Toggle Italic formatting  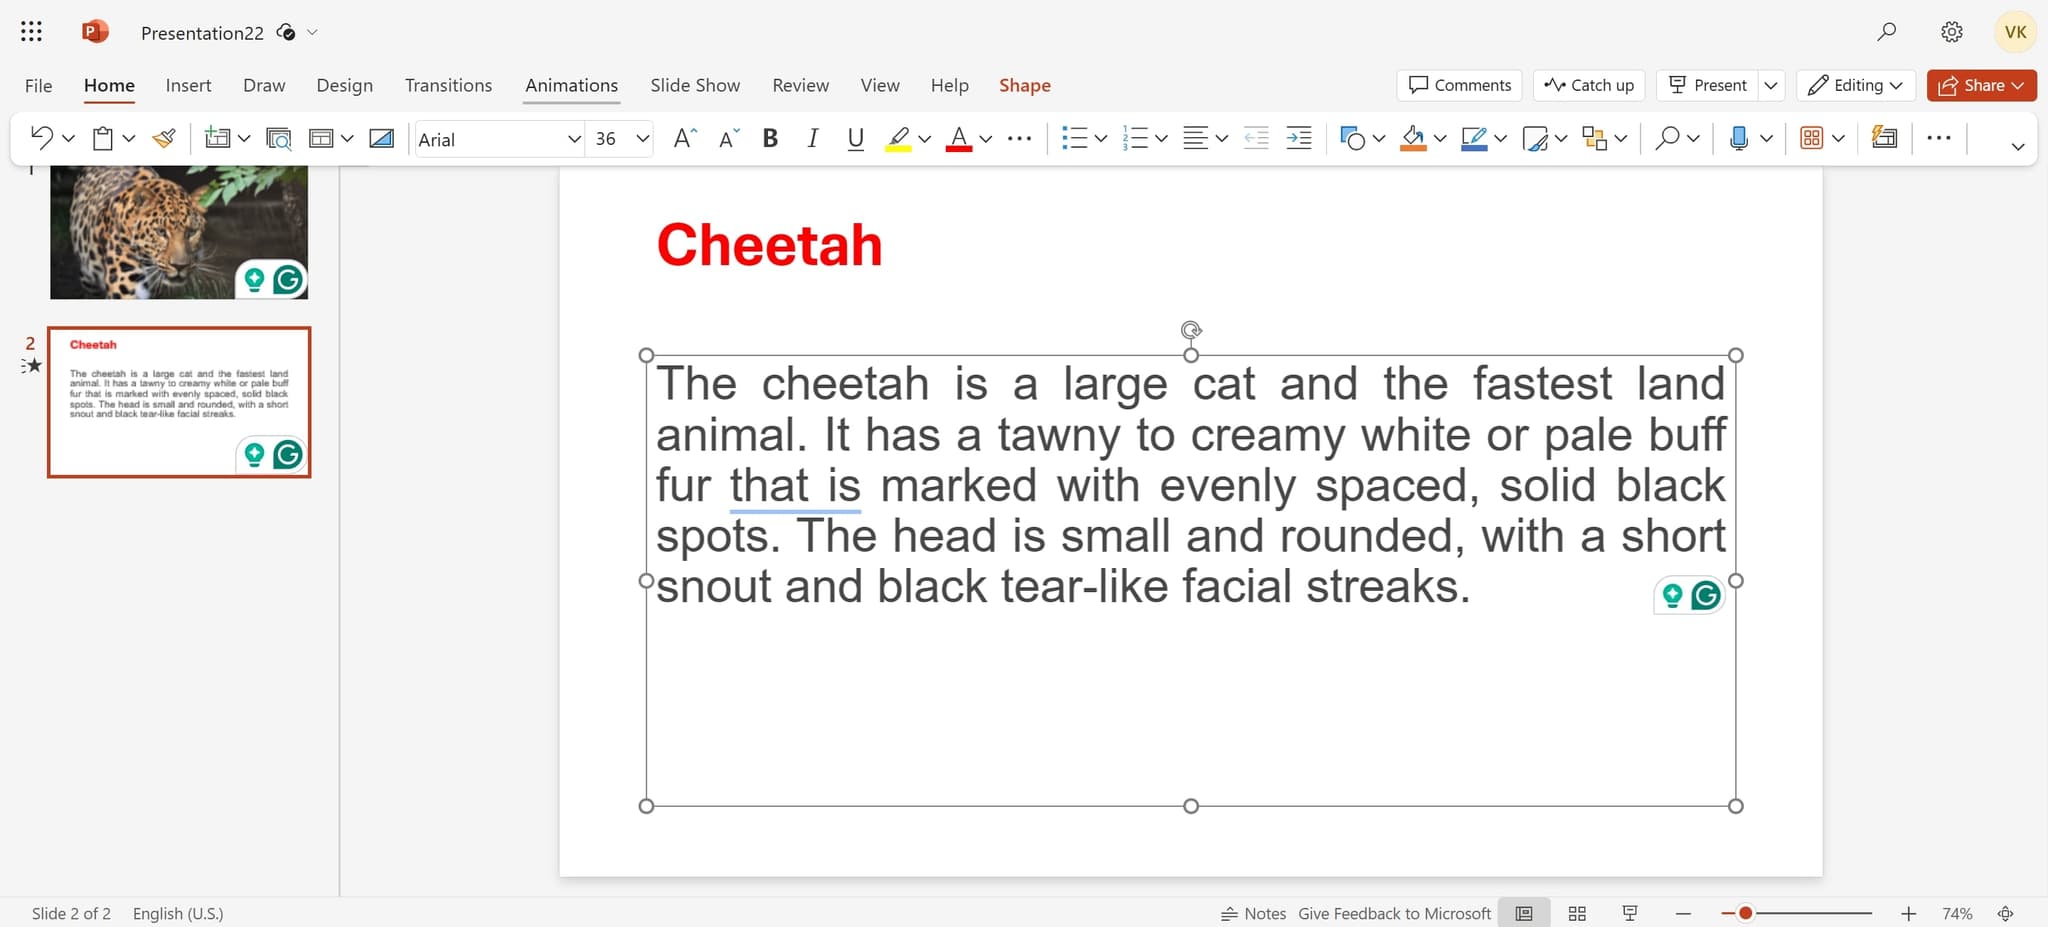point(812,139)
